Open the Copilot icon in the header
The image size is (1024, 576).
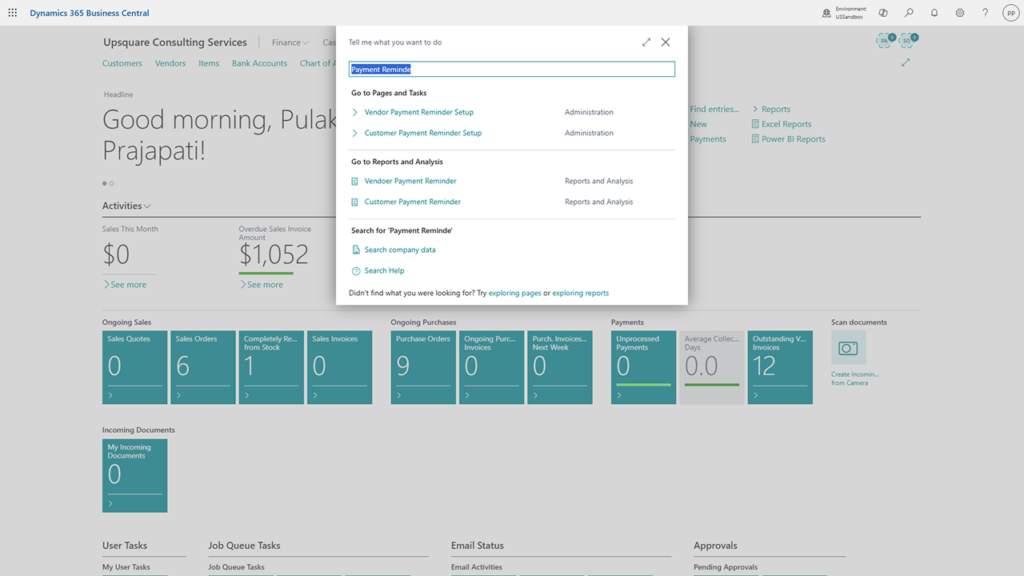[883, 13]
